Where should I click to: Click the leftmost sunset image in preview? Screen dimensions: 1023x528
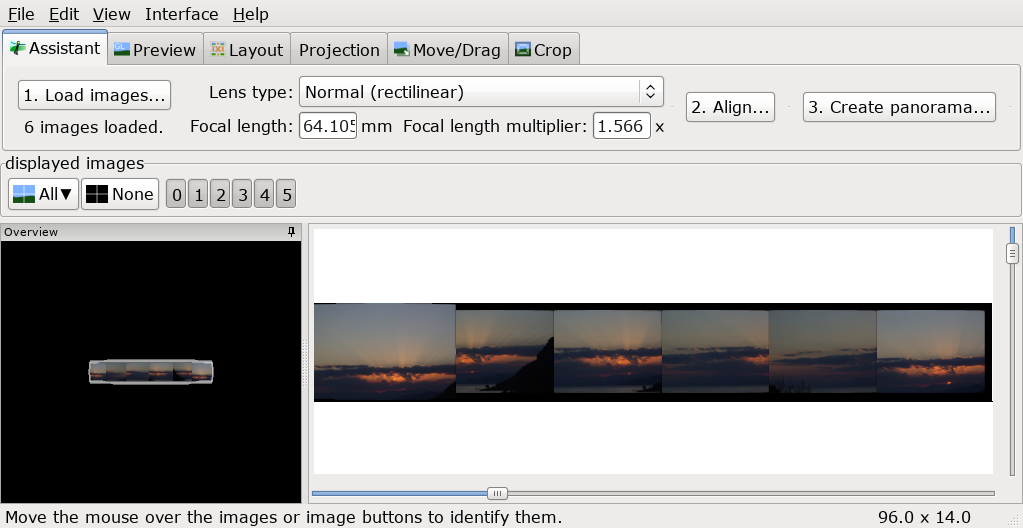point(385,352)
